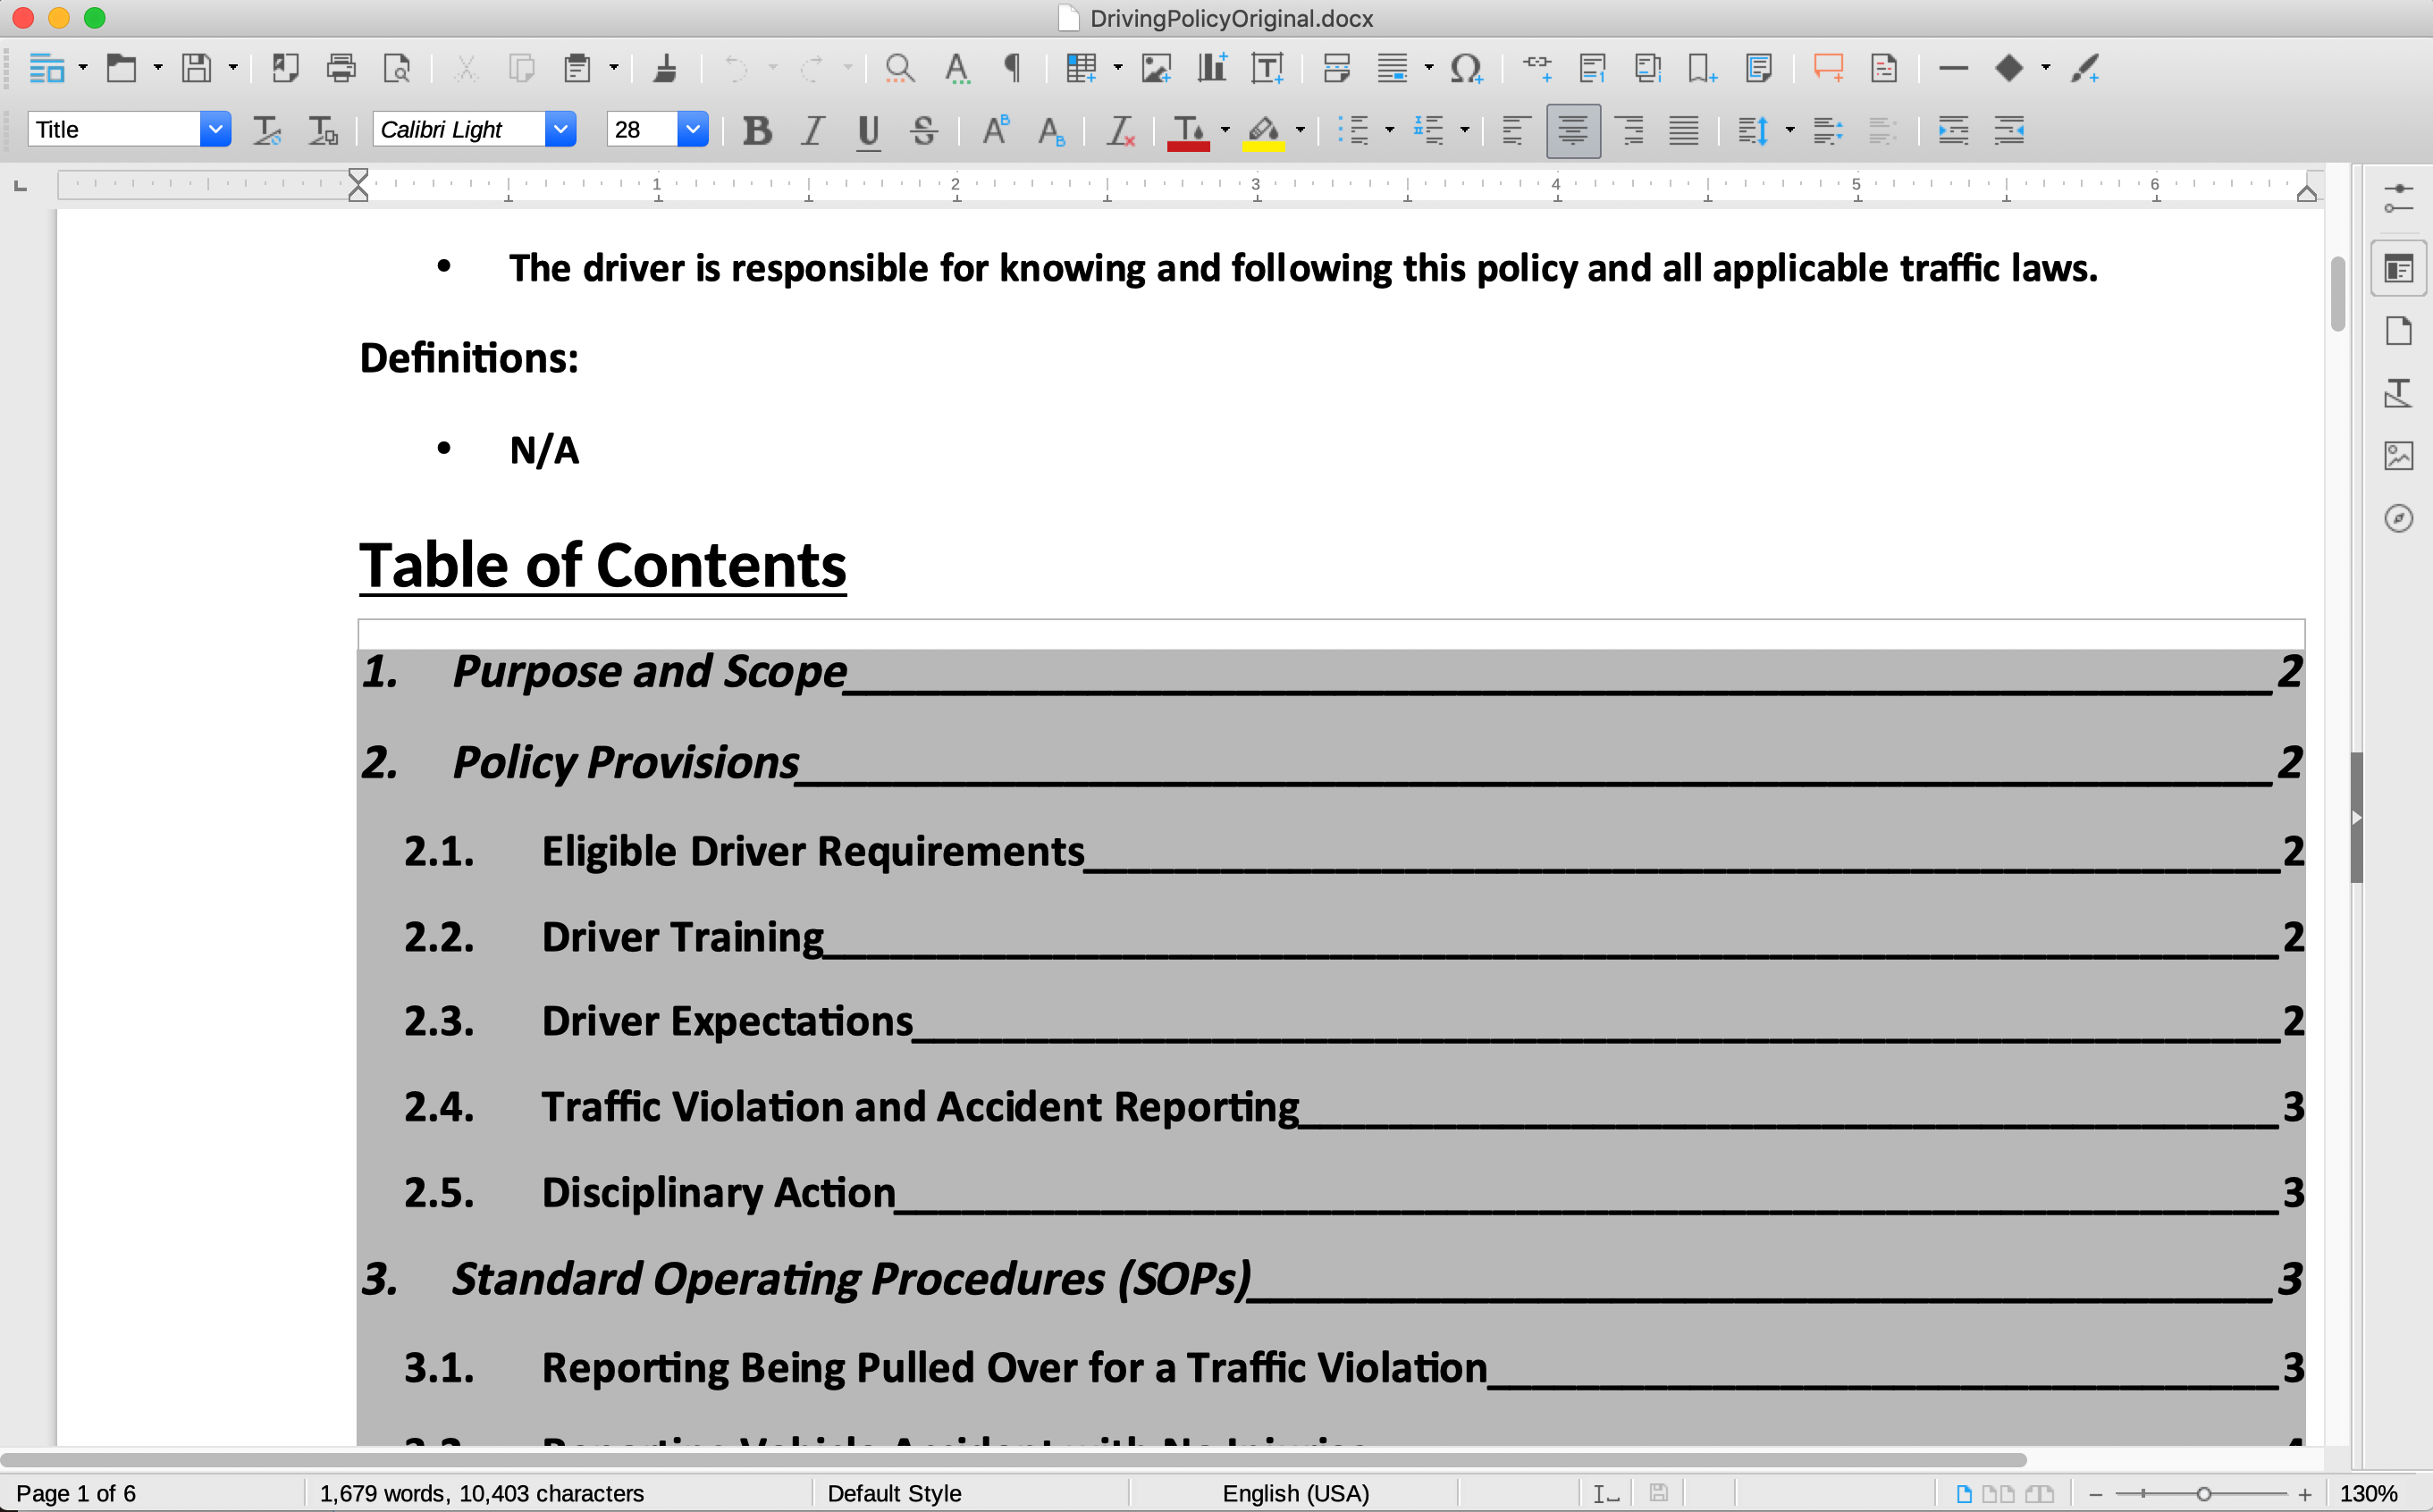Open the paragraph style dropdown showing Title
The image size is (2433, 1512).
click(216, 129)
